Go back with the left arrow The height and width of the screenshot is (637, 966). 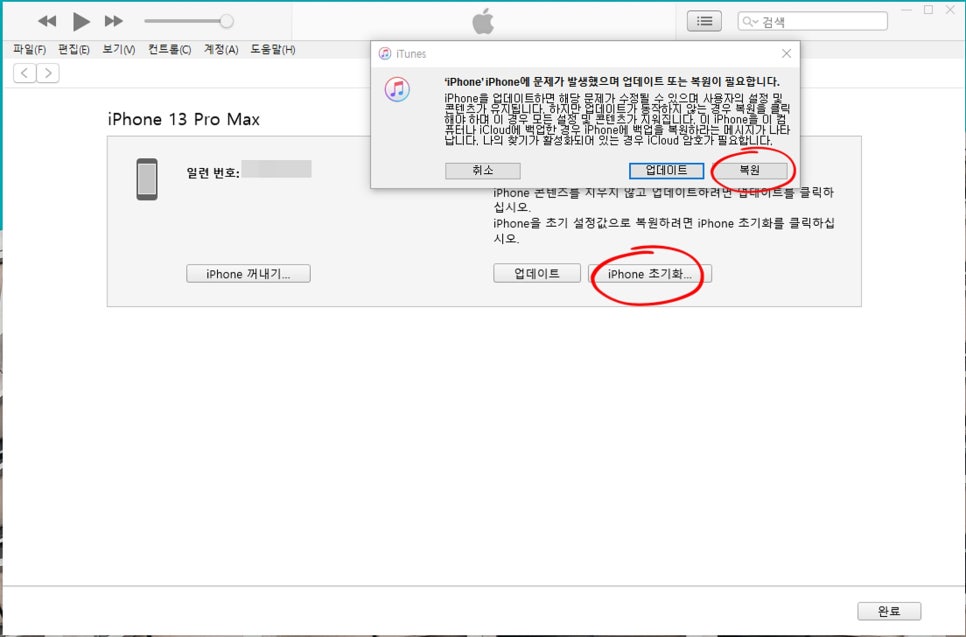25,73
